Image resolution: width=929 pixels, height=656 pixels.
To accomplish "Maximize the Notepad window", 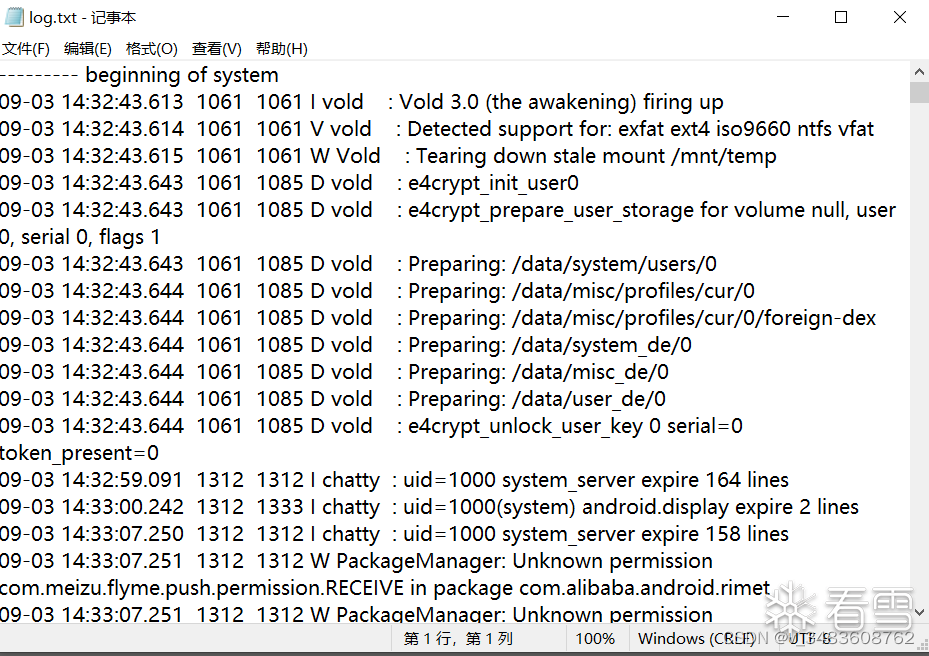I will 841,17.
